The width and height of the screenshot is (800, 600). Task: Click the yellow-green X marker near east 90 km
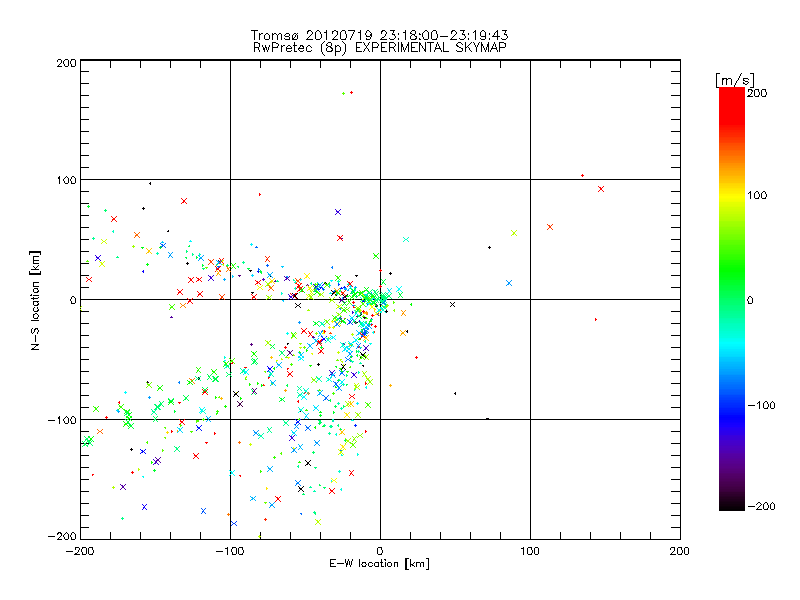click(x=514, y=233)
